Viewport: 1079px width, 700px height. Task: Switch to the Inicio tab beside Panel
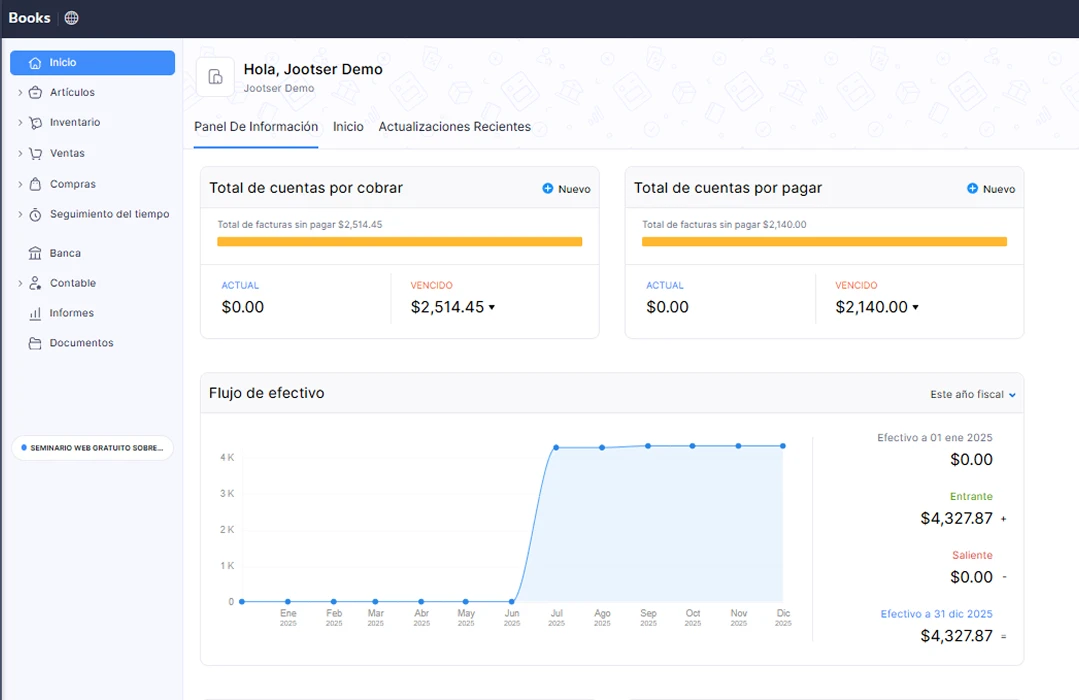(x=348, y=127)
